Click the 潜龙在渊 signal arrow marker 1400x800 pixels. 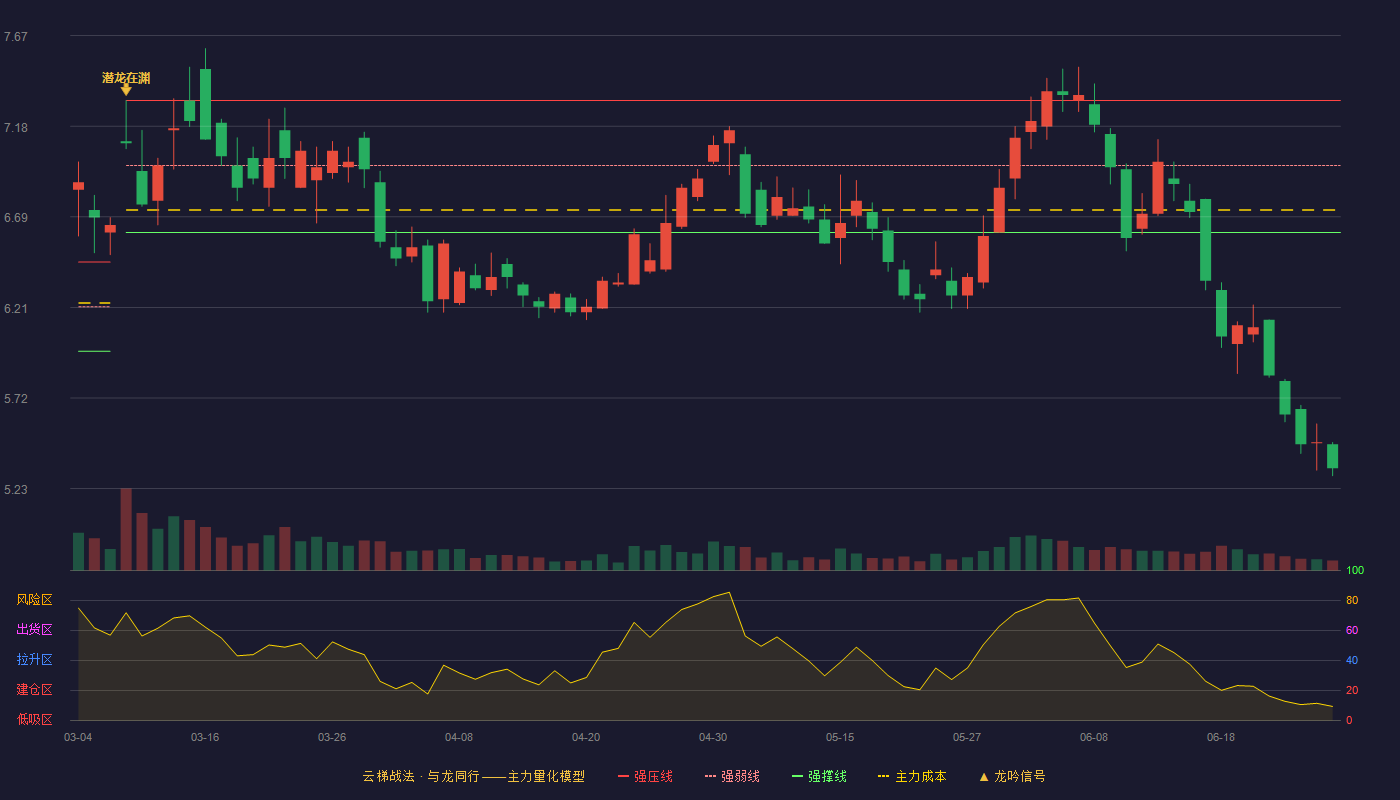pyautogui.click(x=126, y=90)
